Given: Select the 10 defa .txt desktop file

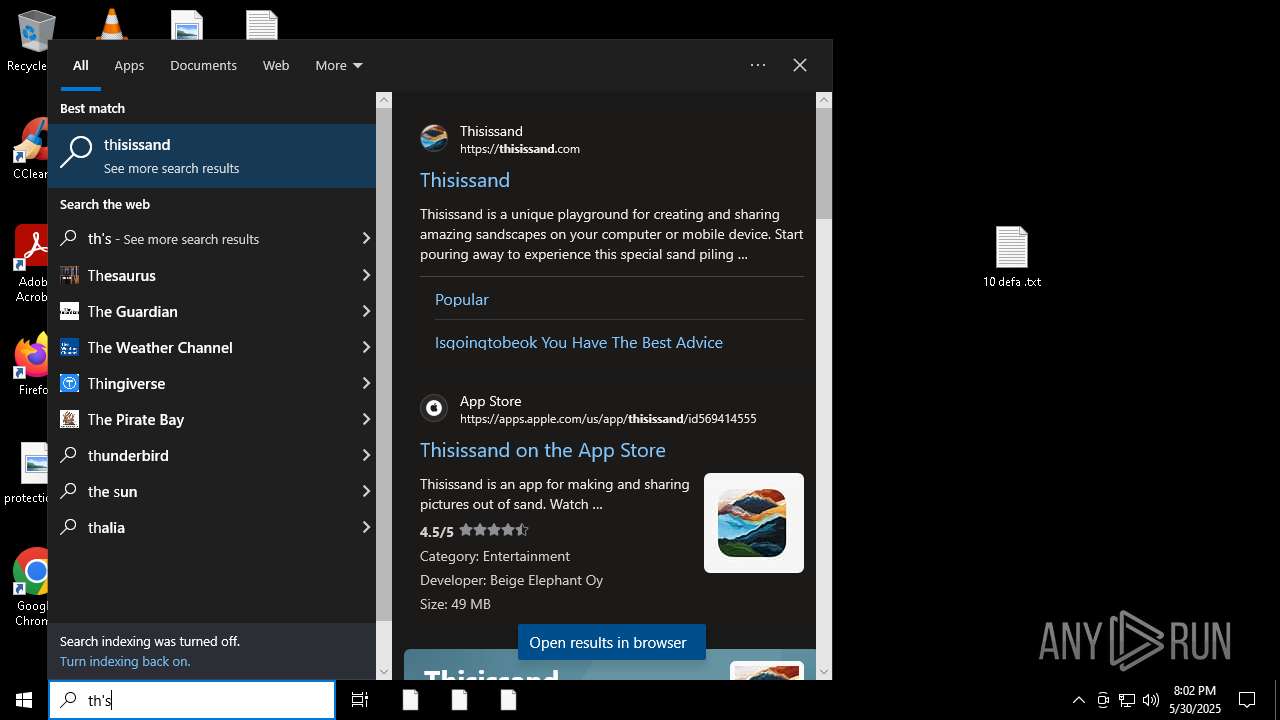Looking at the screenshot, I should 1012,257.
